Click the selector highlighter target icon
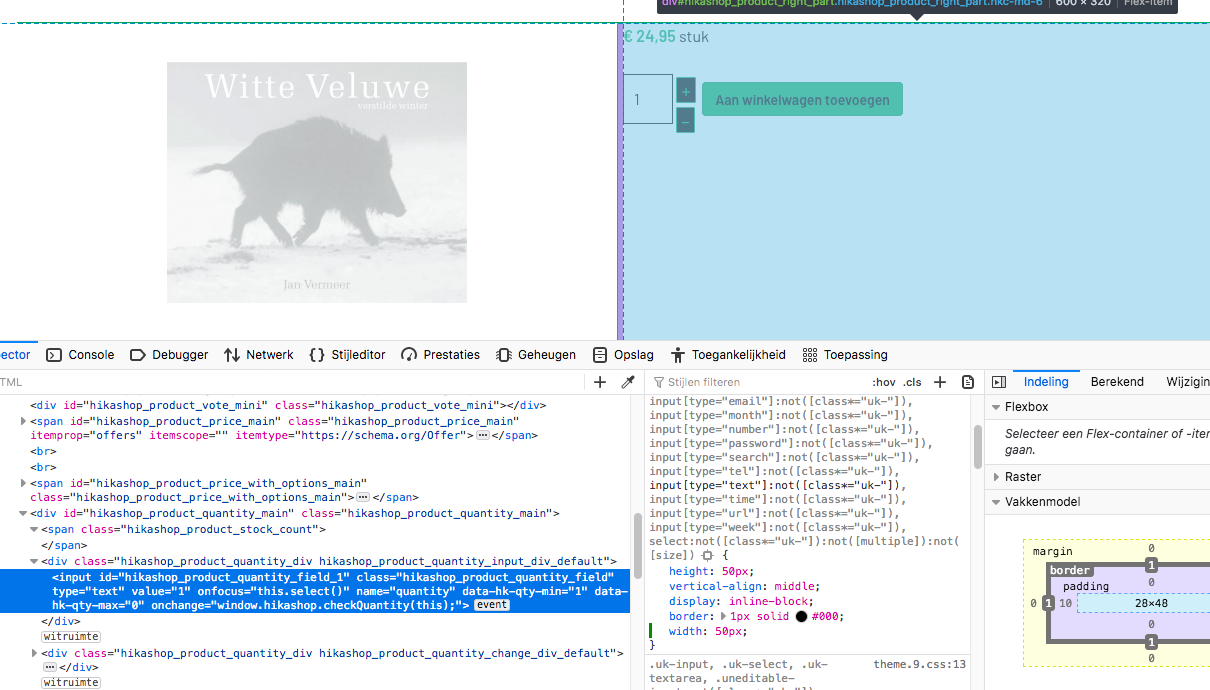The width and height of the screenshot is (1210, 690). [708, 555]
